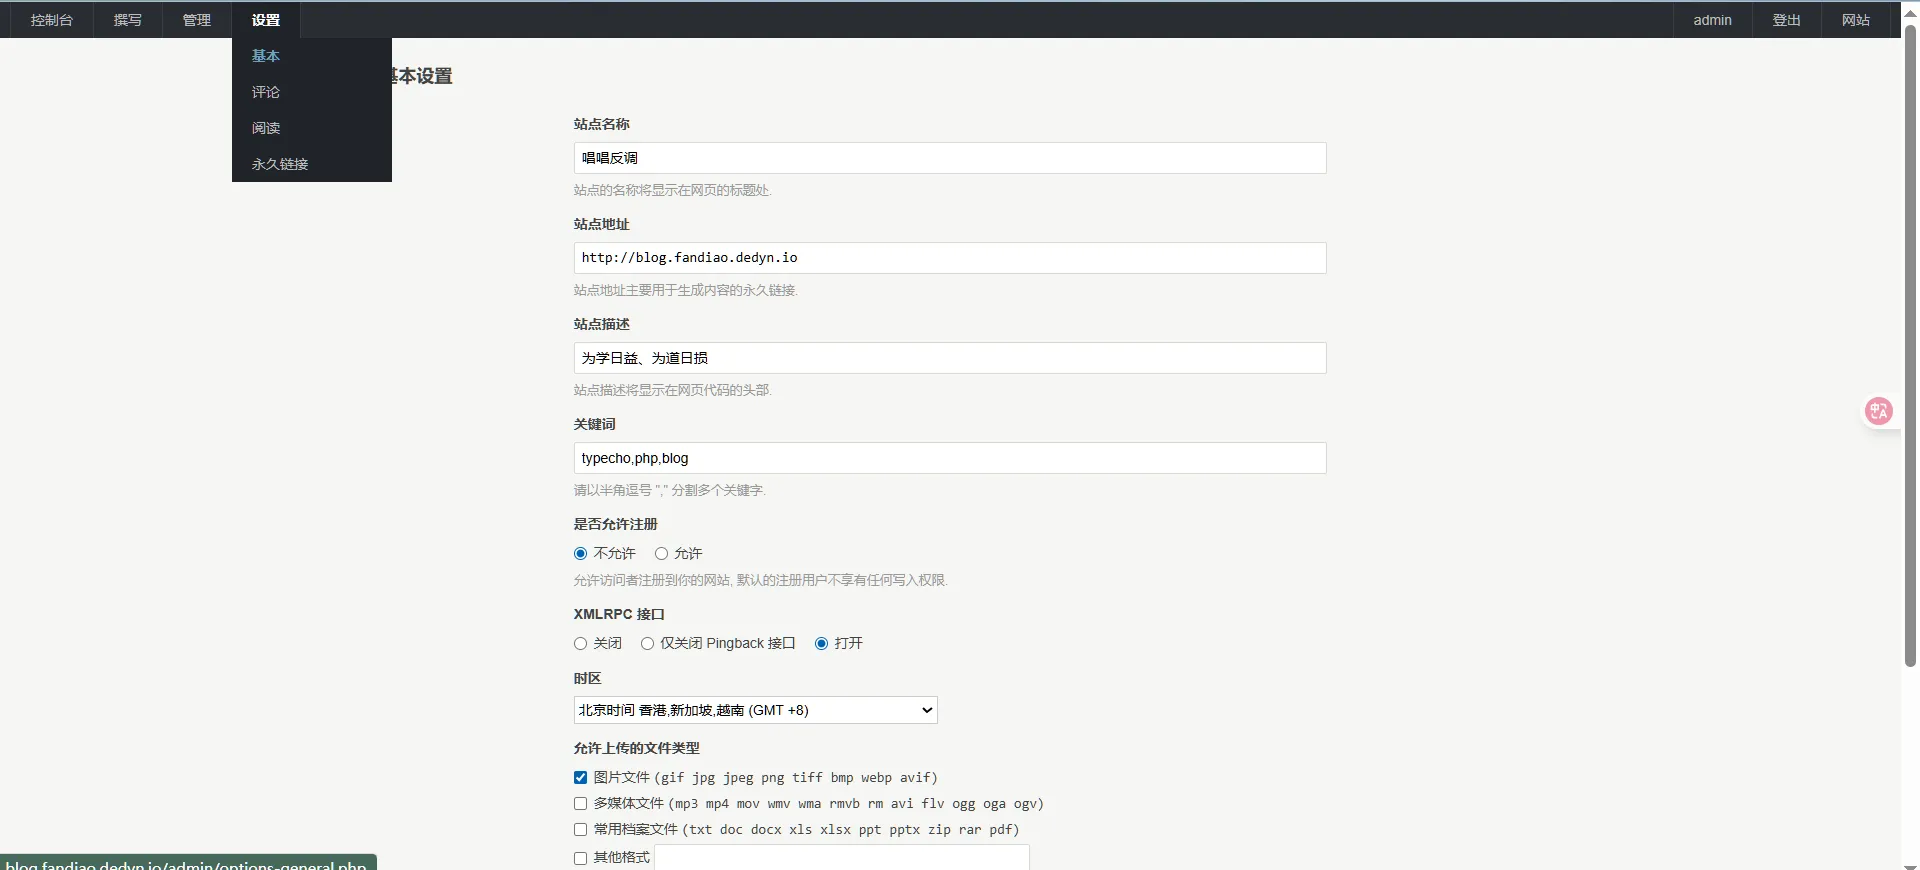Select 仅关闭 Pingback 接口 radio button
Image resolution: width=1920 pixels, height=870 pixels.
(x=648, y=644)
